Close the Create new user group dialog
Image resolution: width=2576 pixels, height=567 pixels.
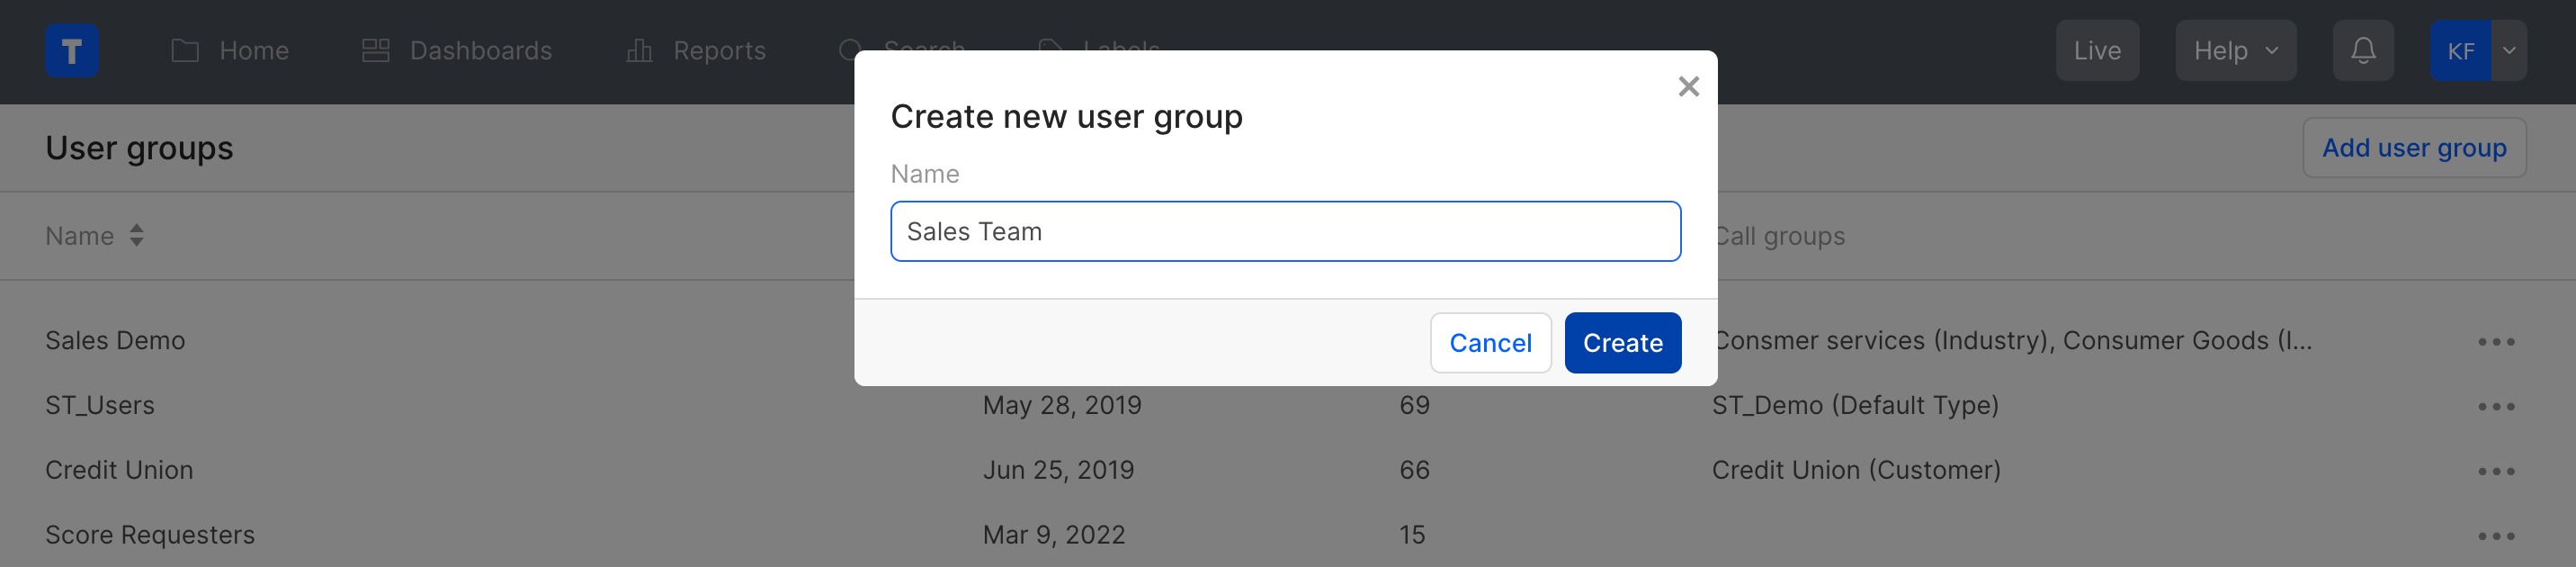1689,86
